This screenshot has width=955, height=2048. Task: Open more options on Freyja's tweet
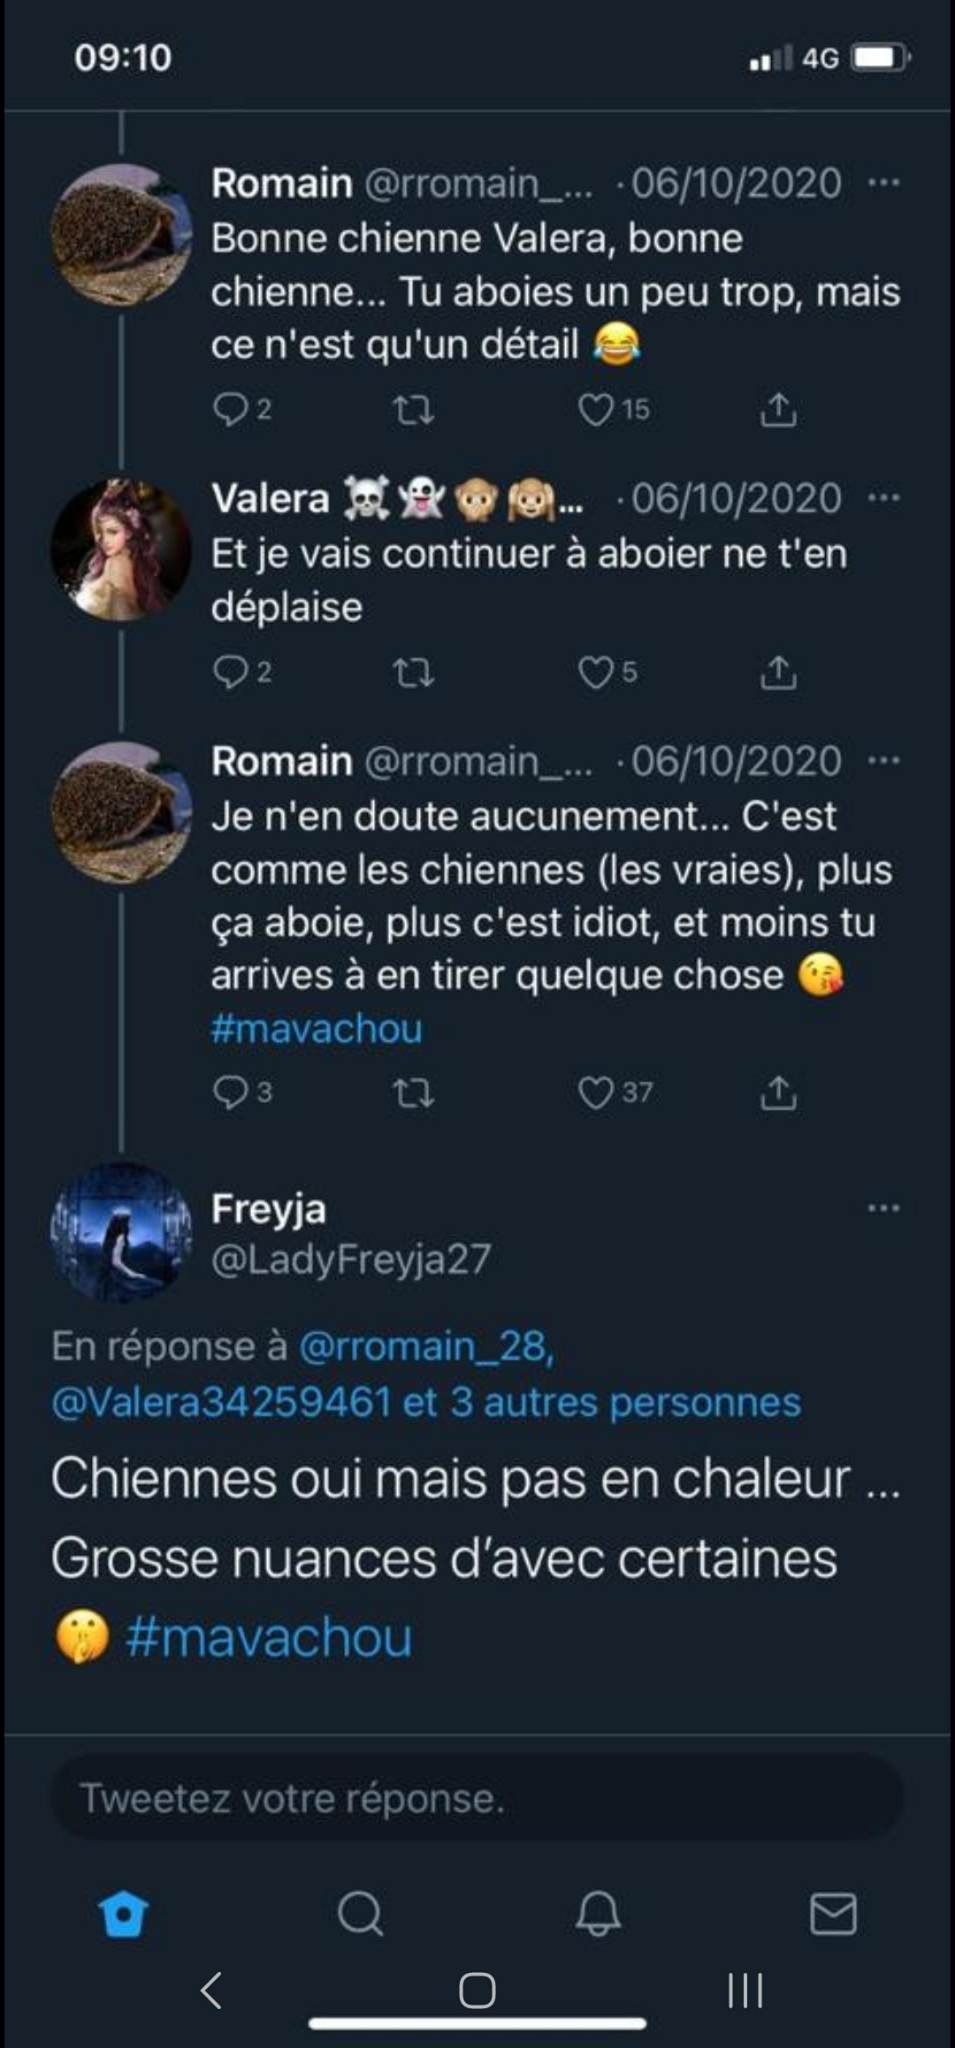tap(884, 1208)
